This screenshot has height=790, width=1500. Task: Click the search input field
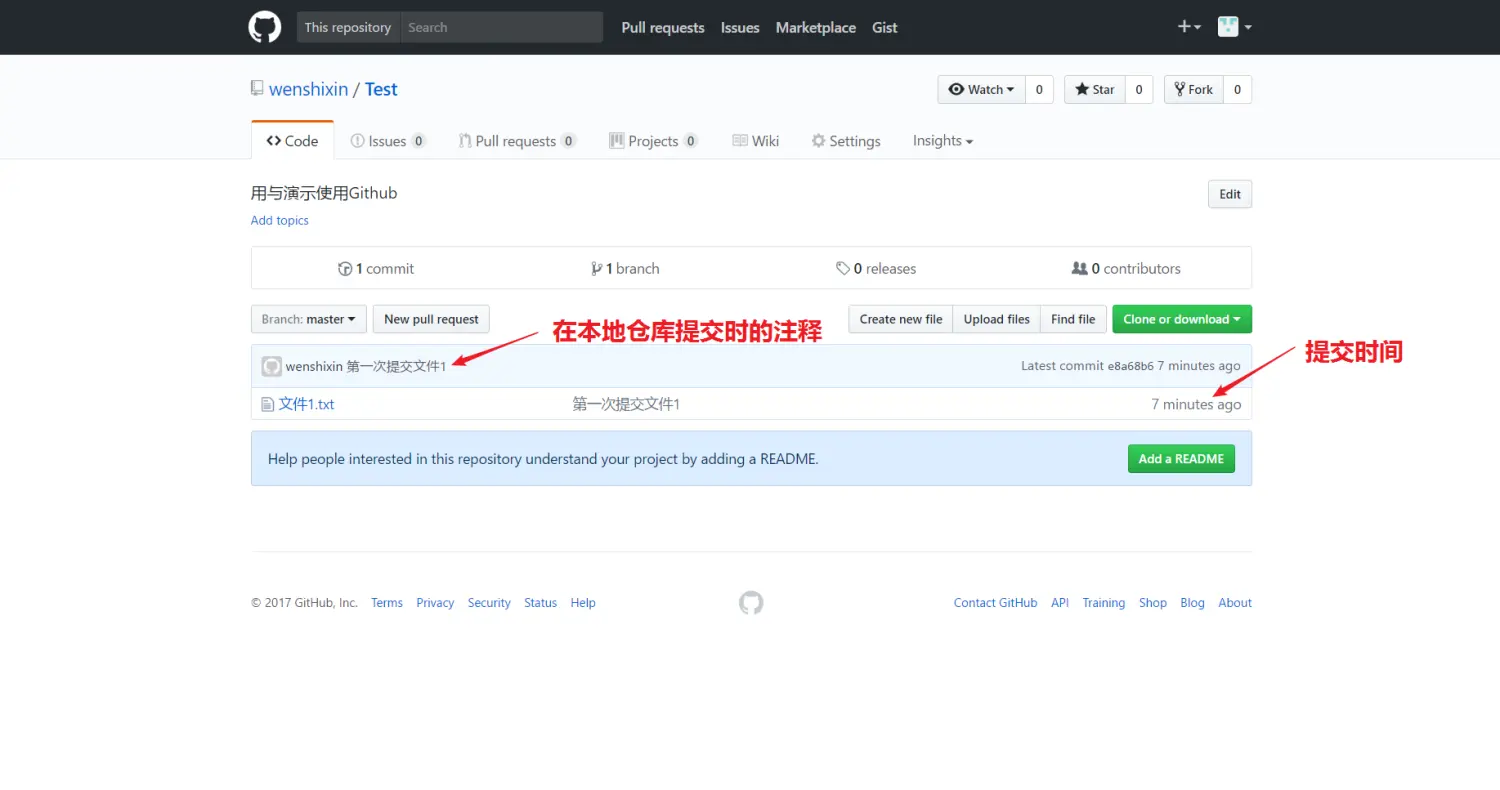pyautogui.click(x=502, y=27)
